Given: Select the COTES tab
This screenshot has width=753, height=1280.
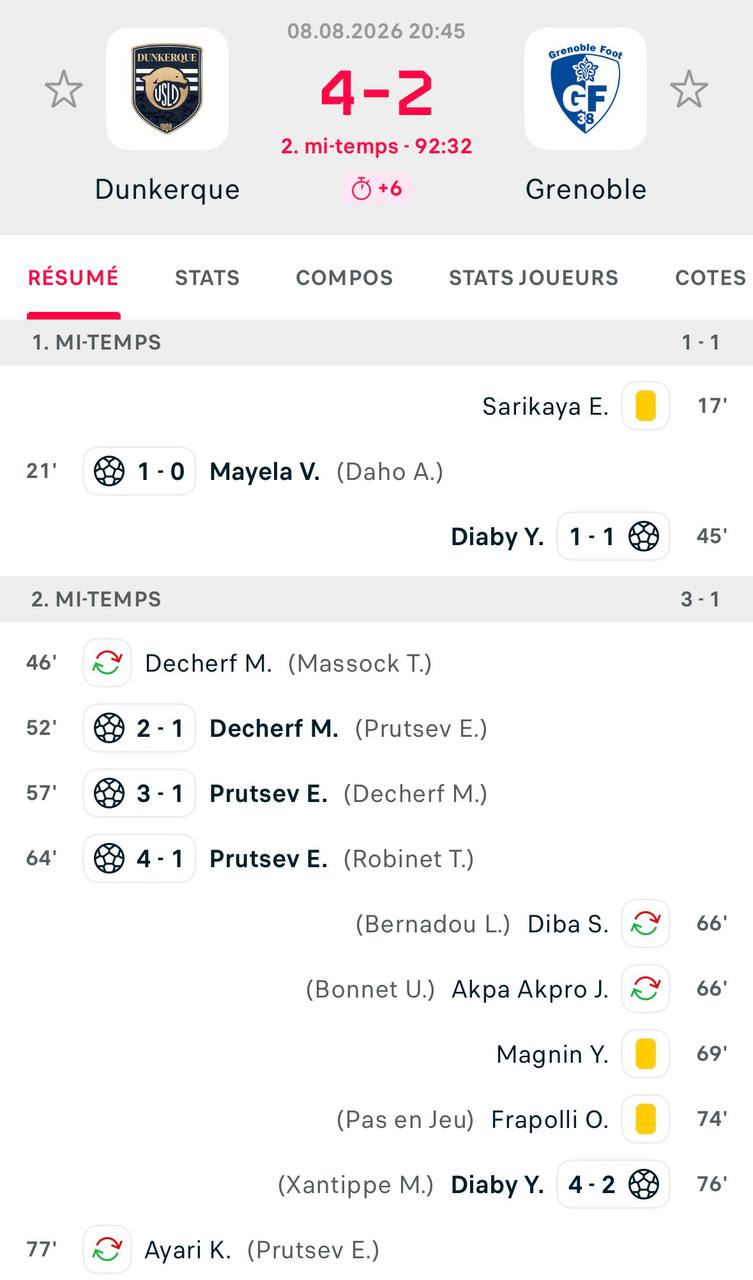Looking at the screenshot, I should pos(711,278).
